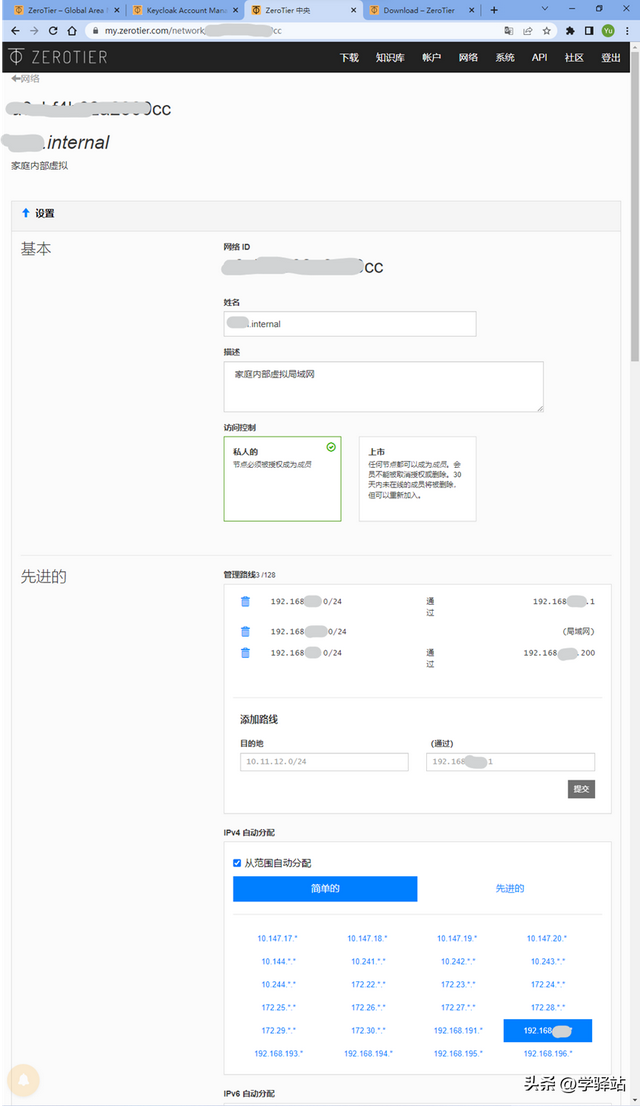The width and height of the screenshot is (640, 1106).
Task: Choose the 10.243.*.* range
Action: pos(548,961)
